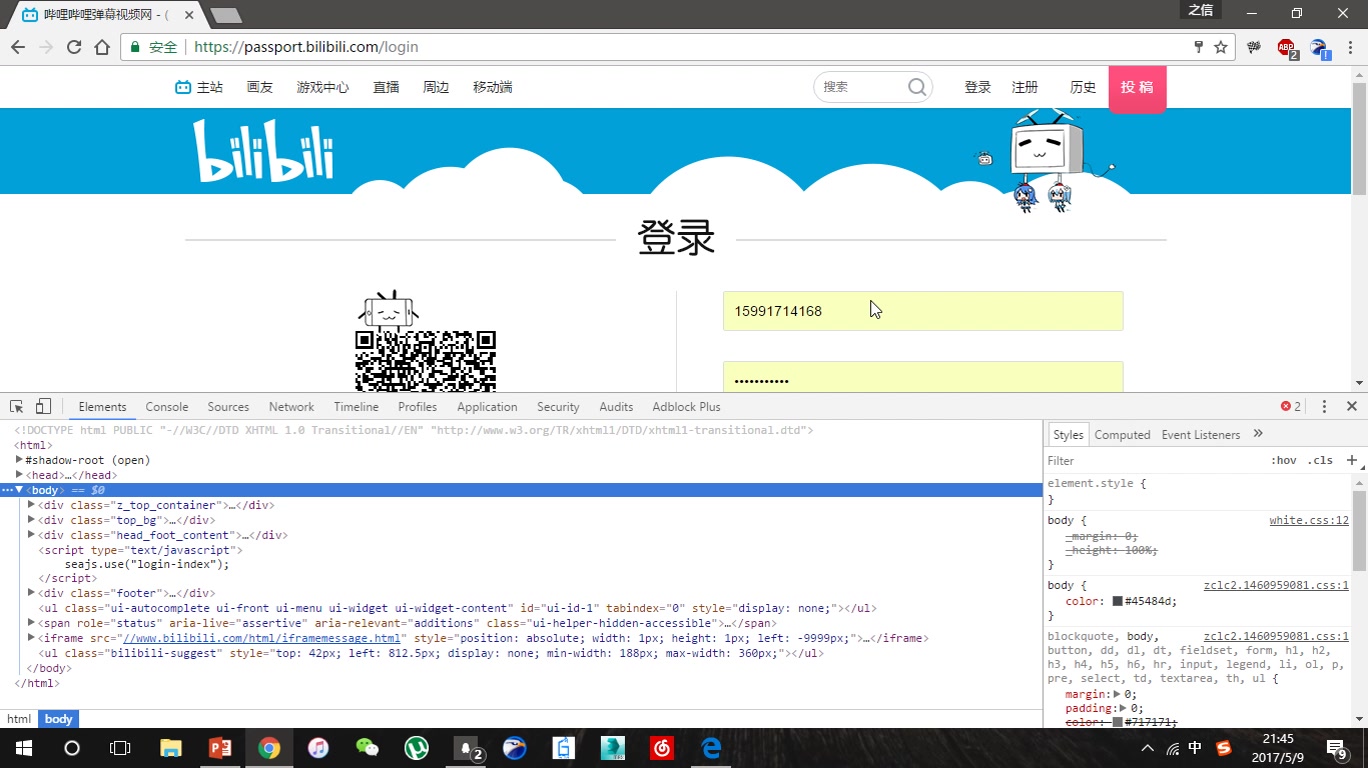Open WeChat from the taskbar
The image size is (1368, 768).
367,748
